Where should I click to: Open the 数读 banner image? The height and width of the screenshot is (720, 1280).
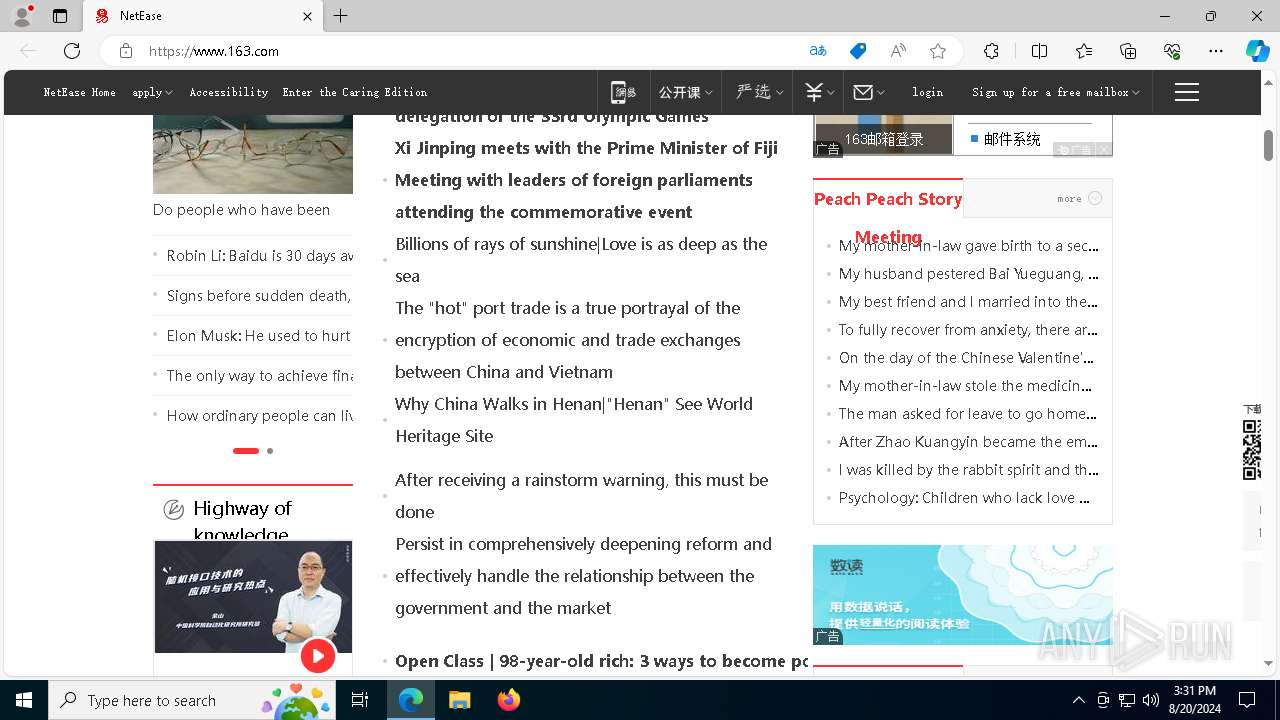pos(963,594)
